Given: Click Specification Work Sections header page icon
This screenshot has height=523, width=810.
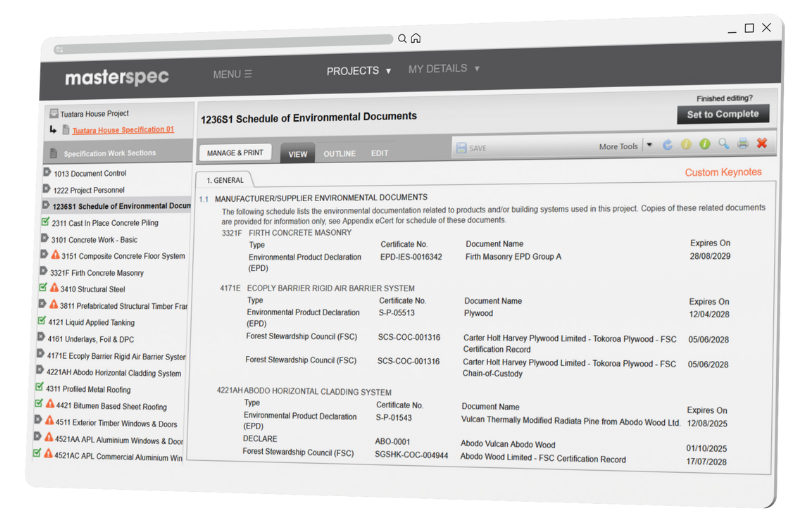Looking at the screenshot, I should tap(53, 153).
